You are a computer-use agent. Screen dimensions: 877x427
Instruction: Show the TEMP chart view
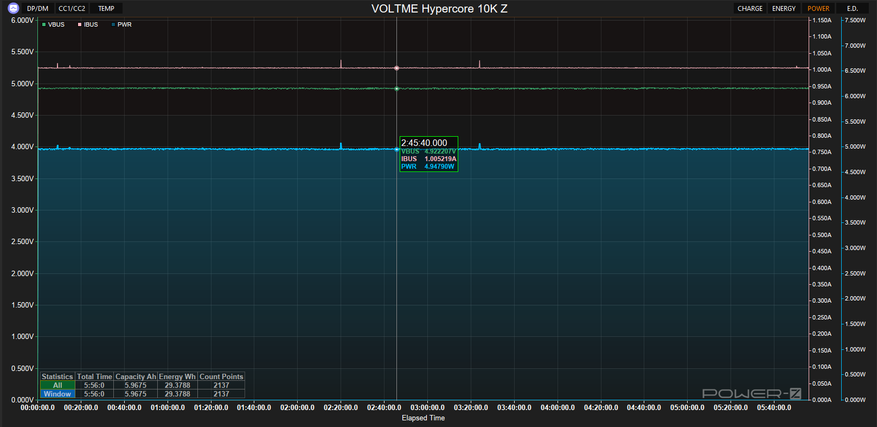pos(107,8)
